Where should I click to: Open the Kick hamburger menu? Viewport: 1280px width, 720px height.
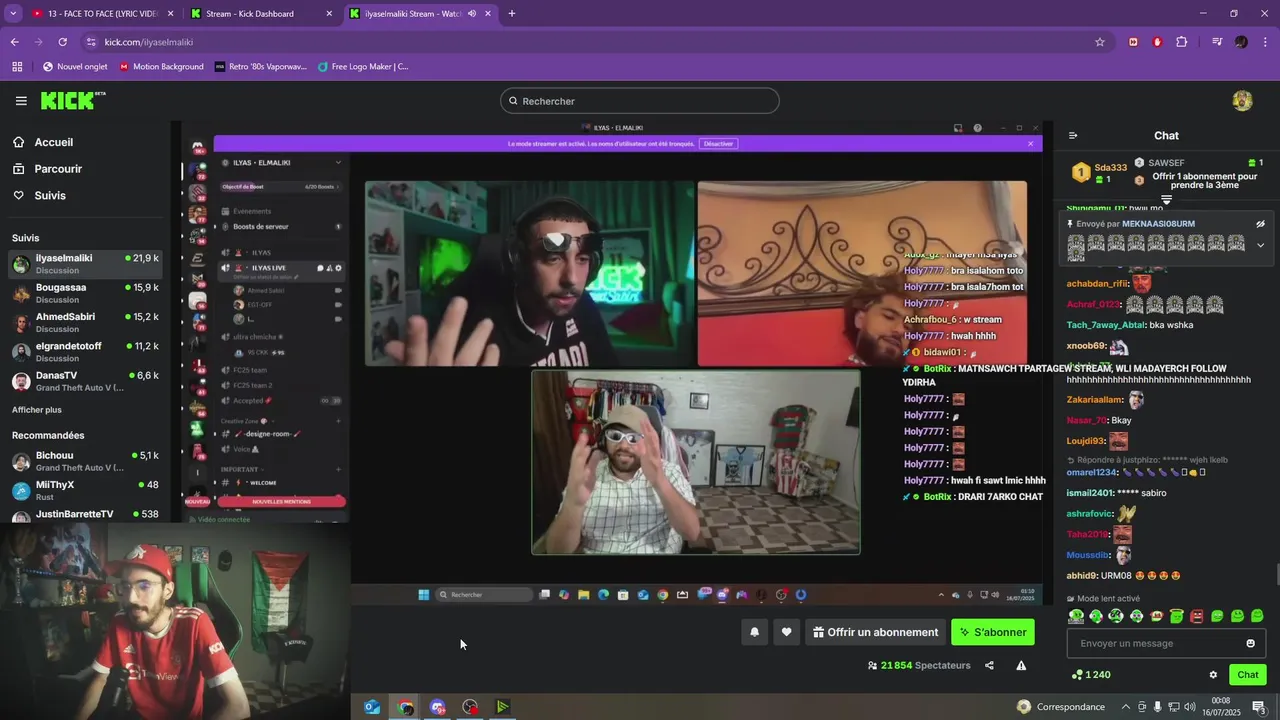click(x=21, y=101)
